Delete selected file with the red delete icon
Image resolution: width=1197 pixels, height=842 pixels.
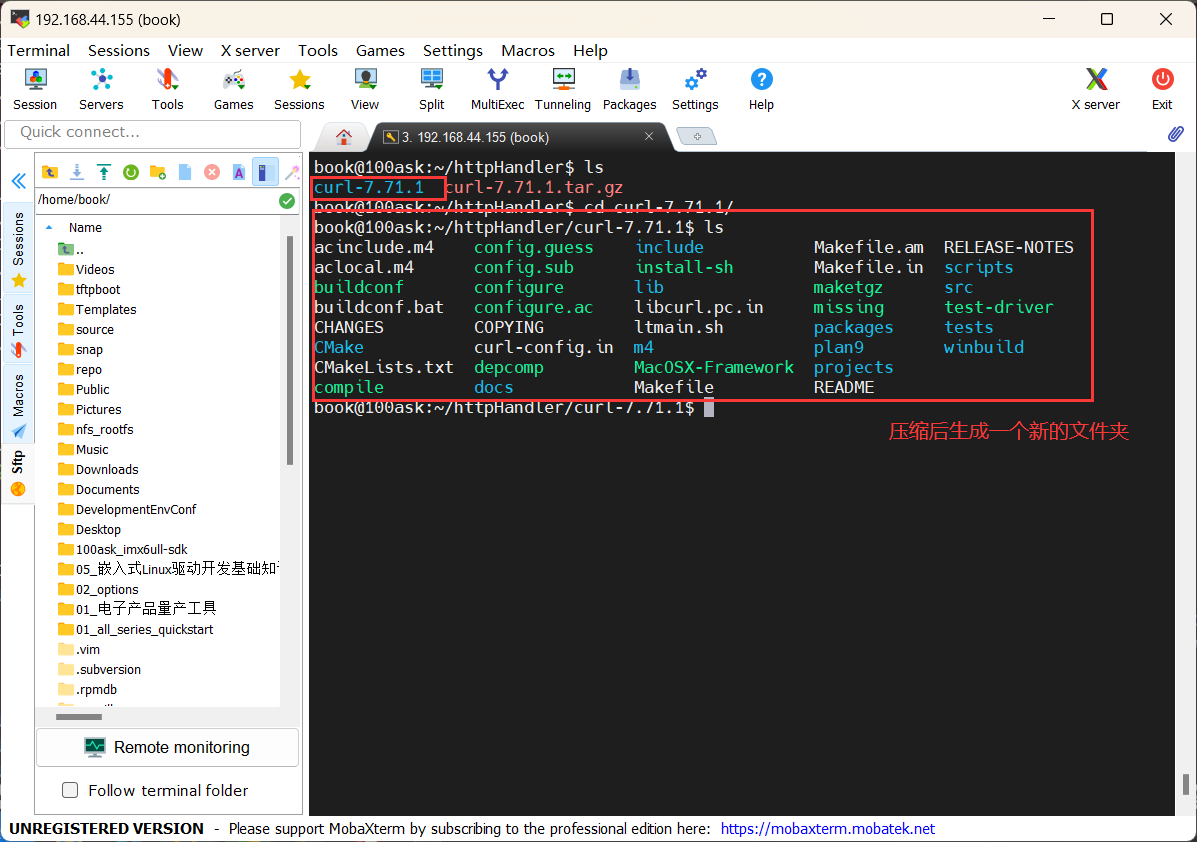212,171
